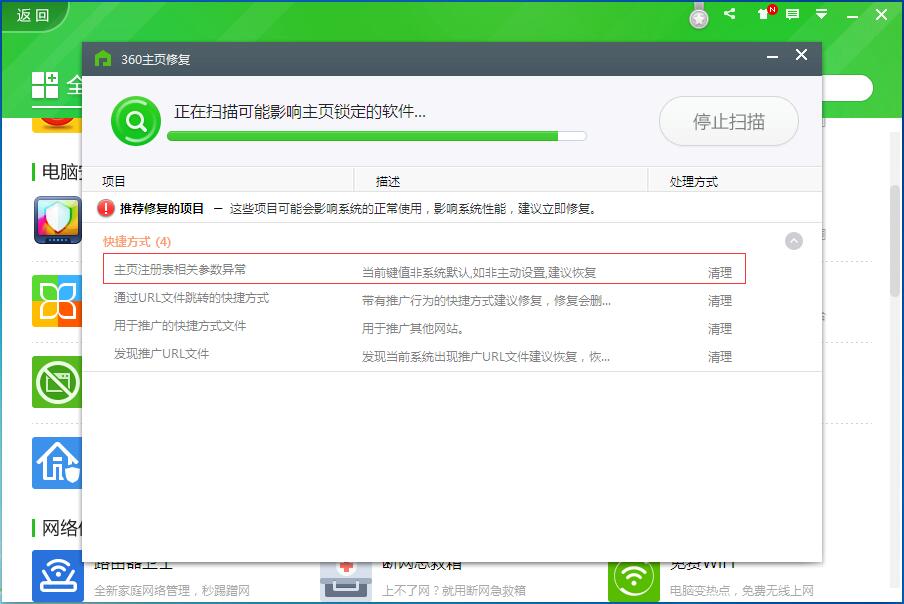Open 路由器卫士 (Router Guard)
The width and height of the screenshot is (904, 604).
tap(57, 576)
